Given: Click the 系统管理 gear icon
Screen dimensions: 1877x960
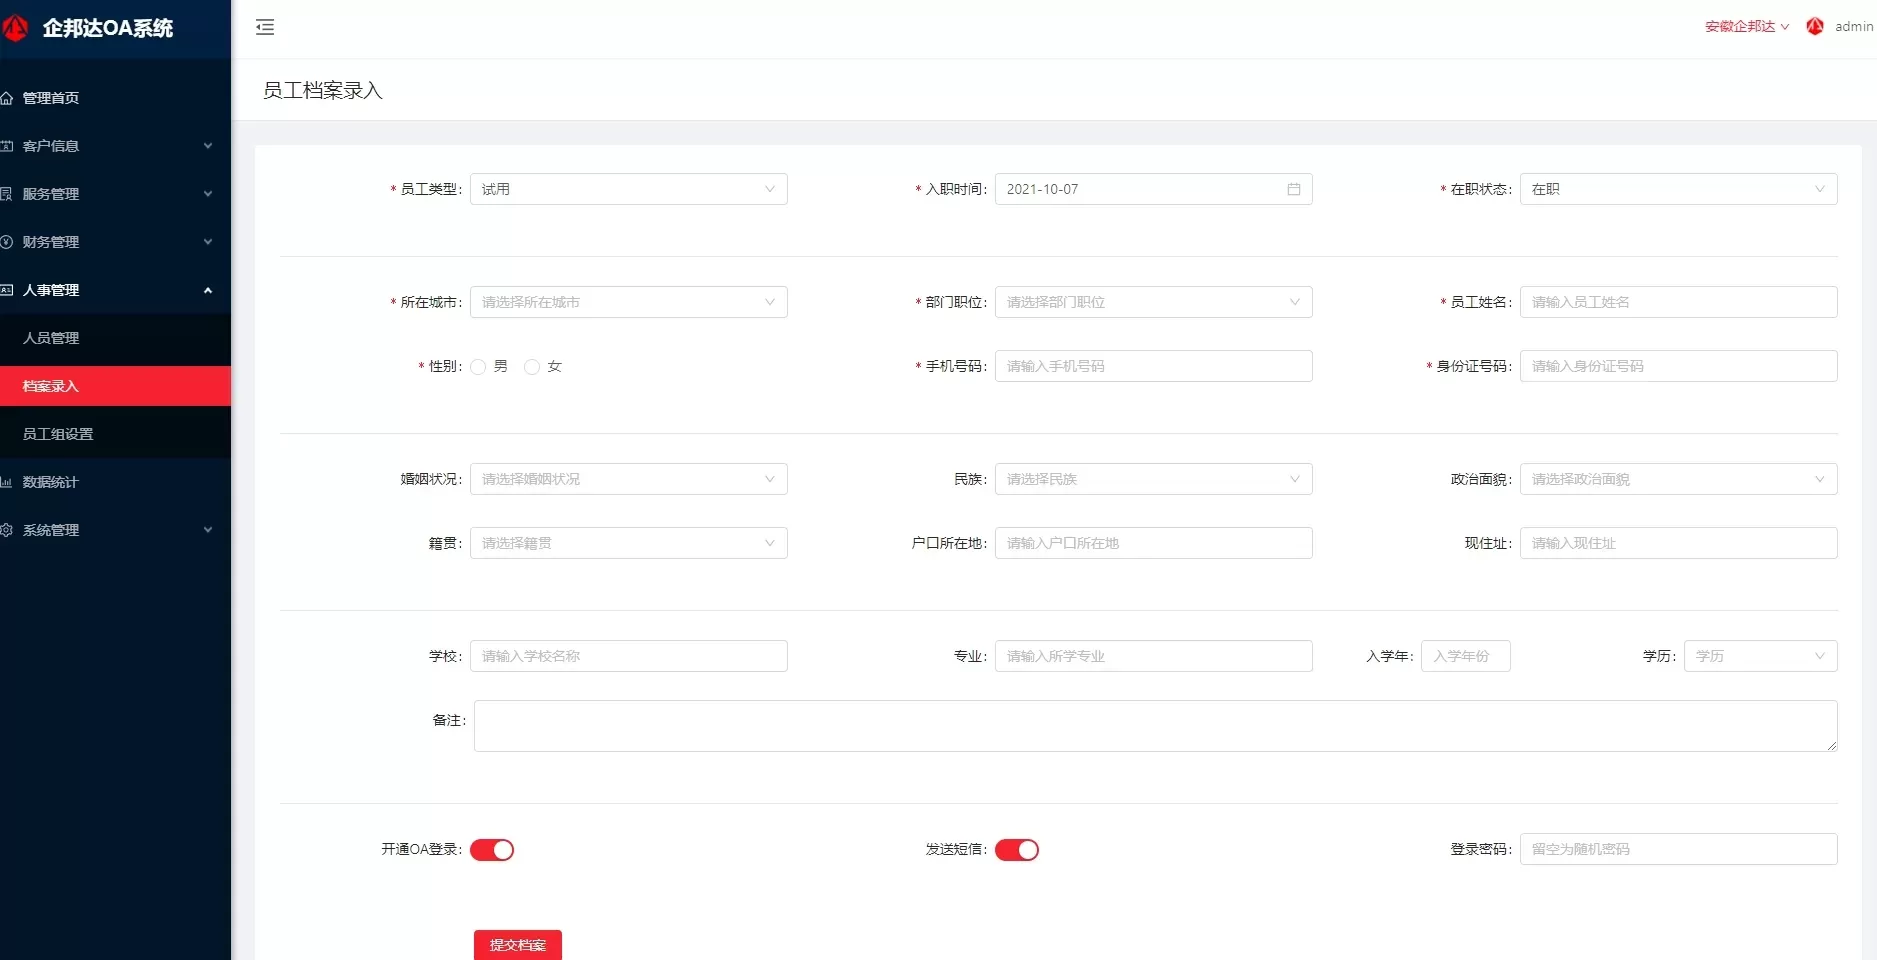Looking at the screenshot, I should tap(7, 530).
